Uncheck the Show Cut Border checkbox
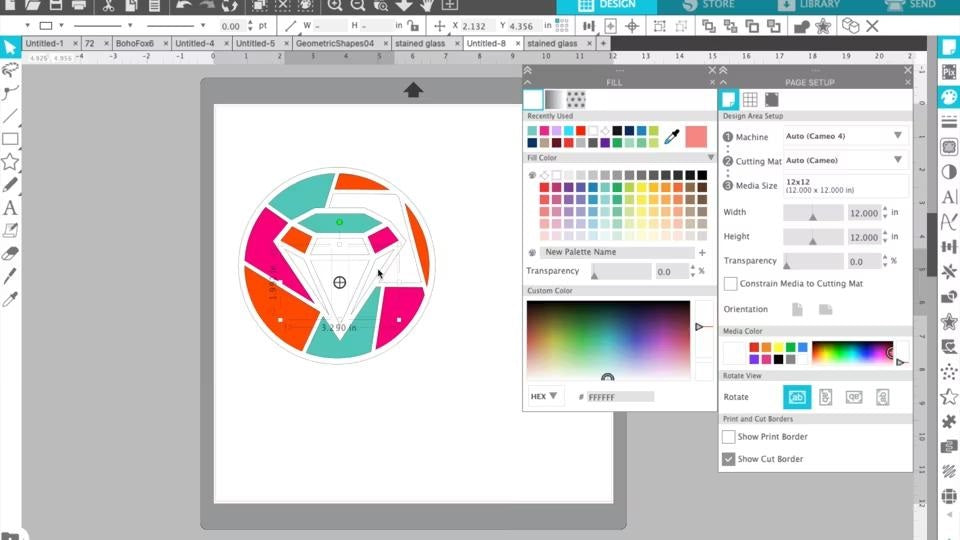 tap(729, 459)
